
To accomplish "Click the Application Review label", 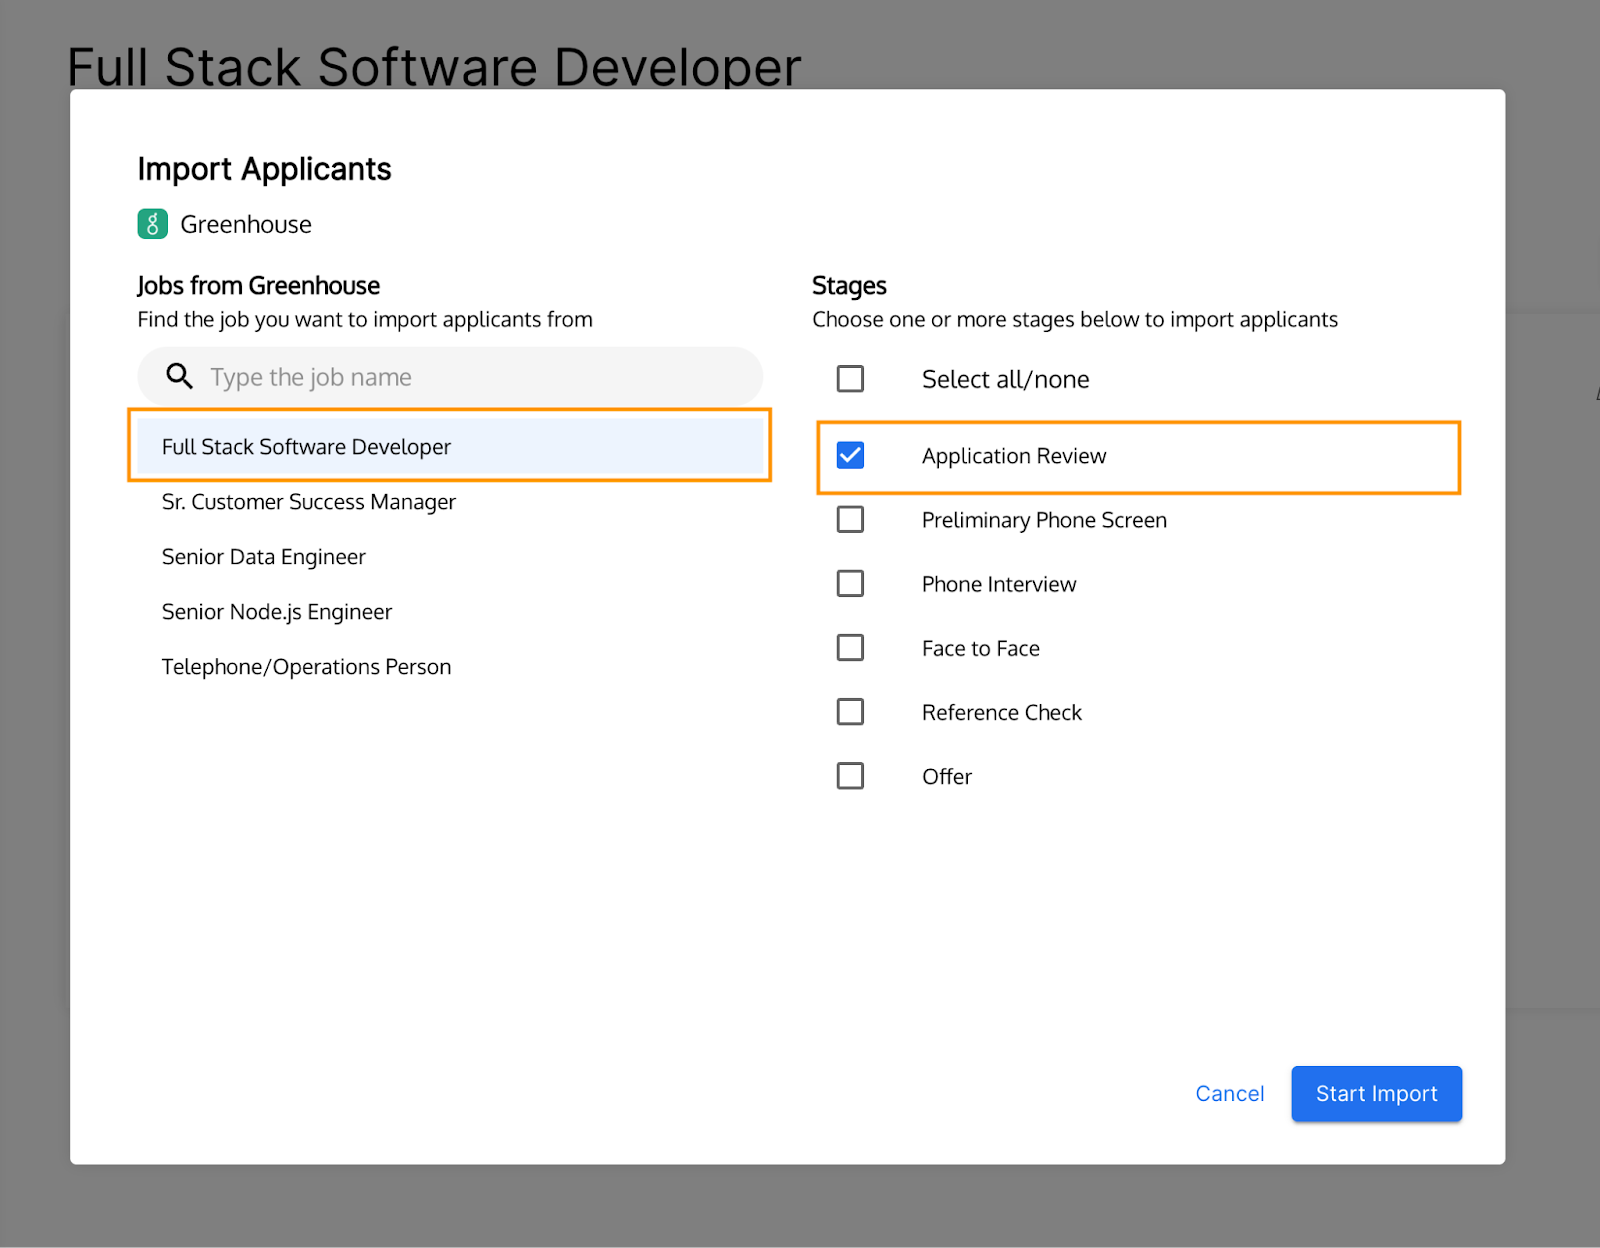I will [x=1014, y=456].
